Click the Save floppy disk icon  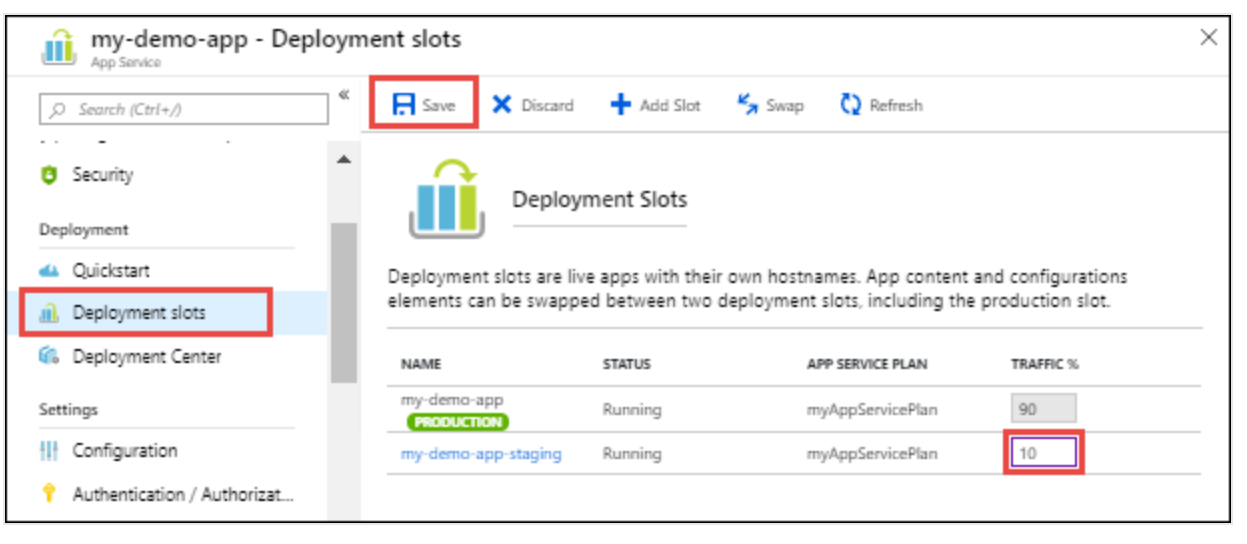coord(403,105)
